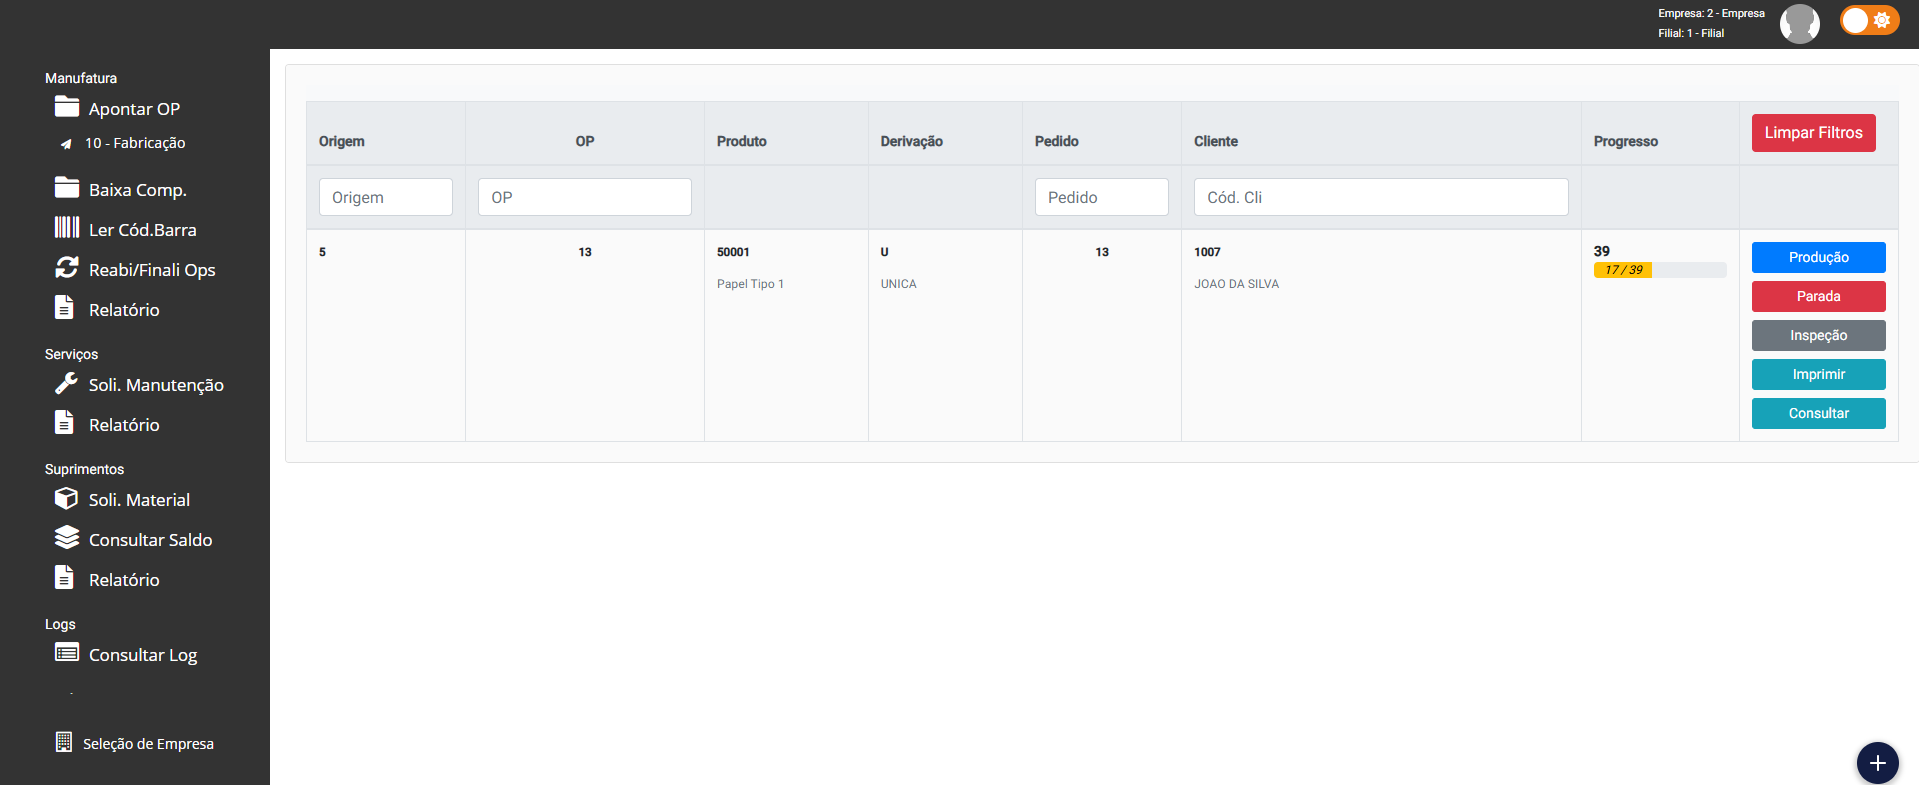1919x785 pixels.
Task: Focus the Cód. Cli filter field
Action: pyautogui.click(x=1381, y=197)
